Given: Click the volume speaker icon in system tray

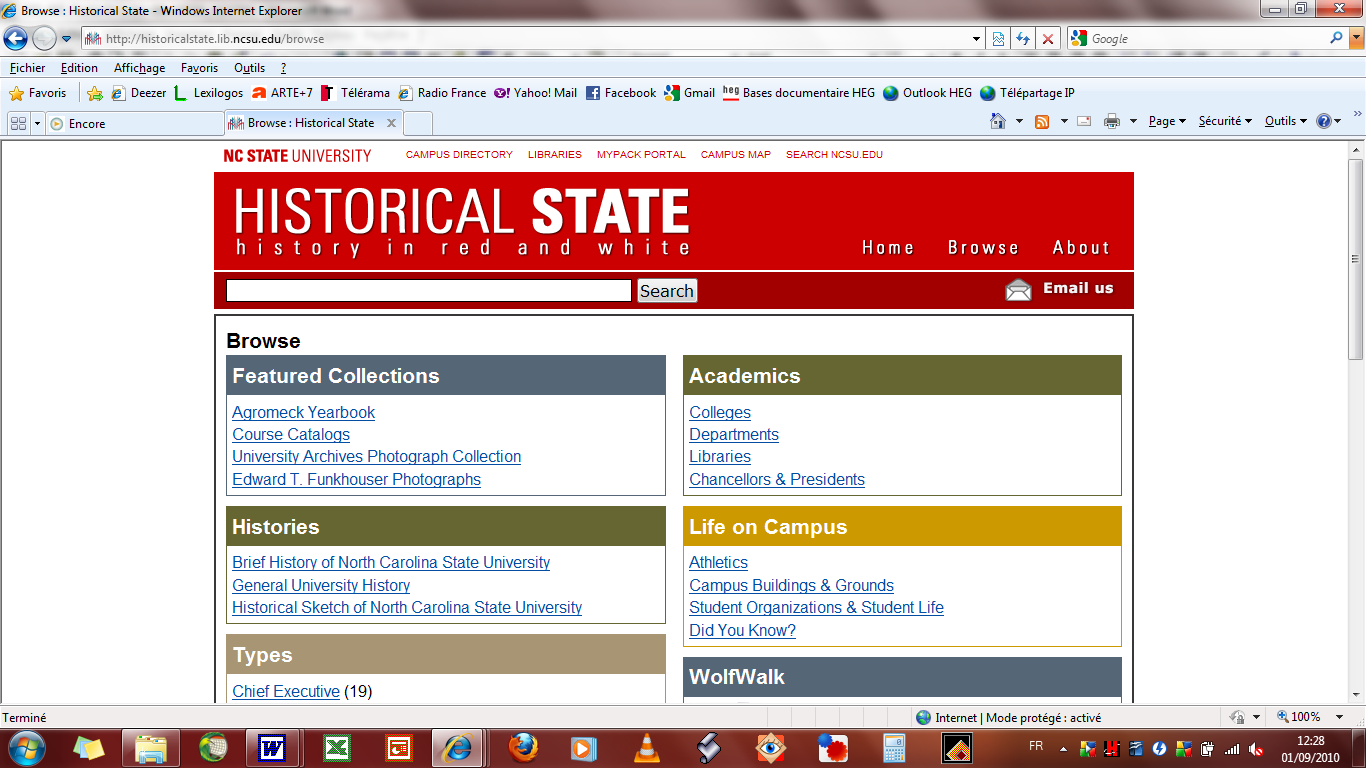Looking at the screenshot, I should 1255,748.
